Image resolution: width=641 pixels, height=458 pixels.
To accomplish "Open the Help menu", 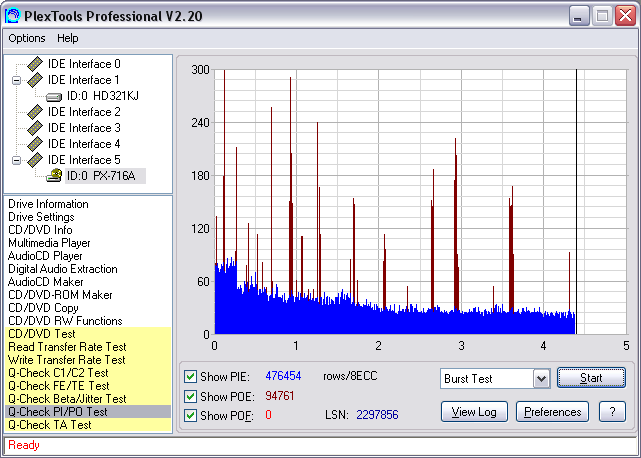I will tap(67, 38).
